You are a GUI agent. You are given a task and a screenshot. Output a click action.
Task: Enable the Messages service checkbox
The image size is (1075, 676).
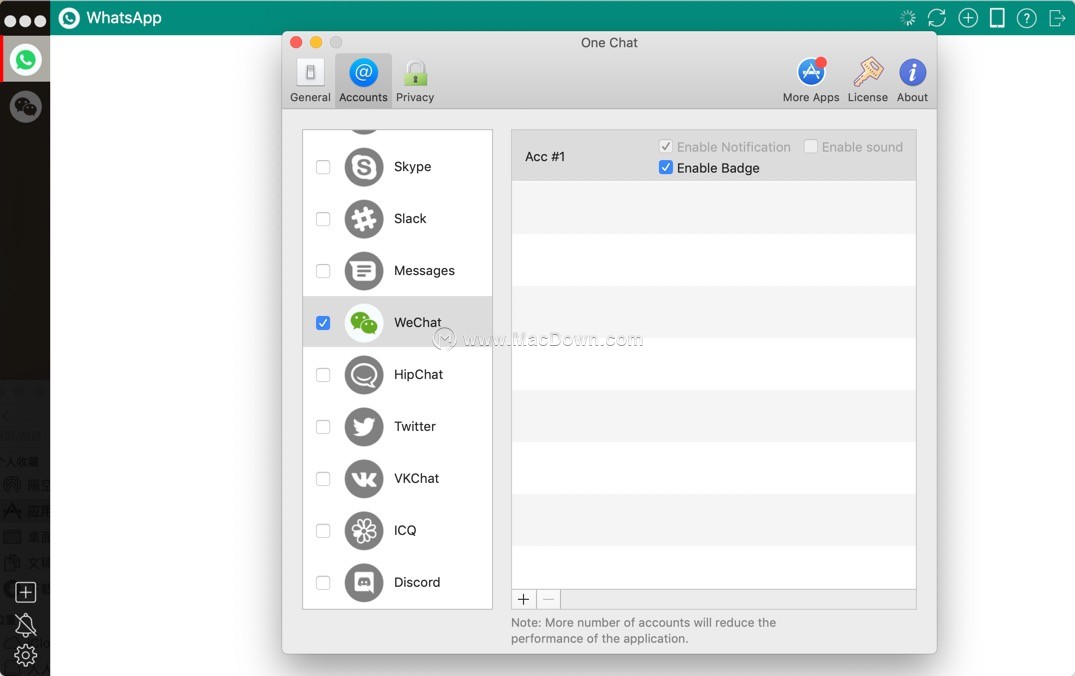coord(323,271)
